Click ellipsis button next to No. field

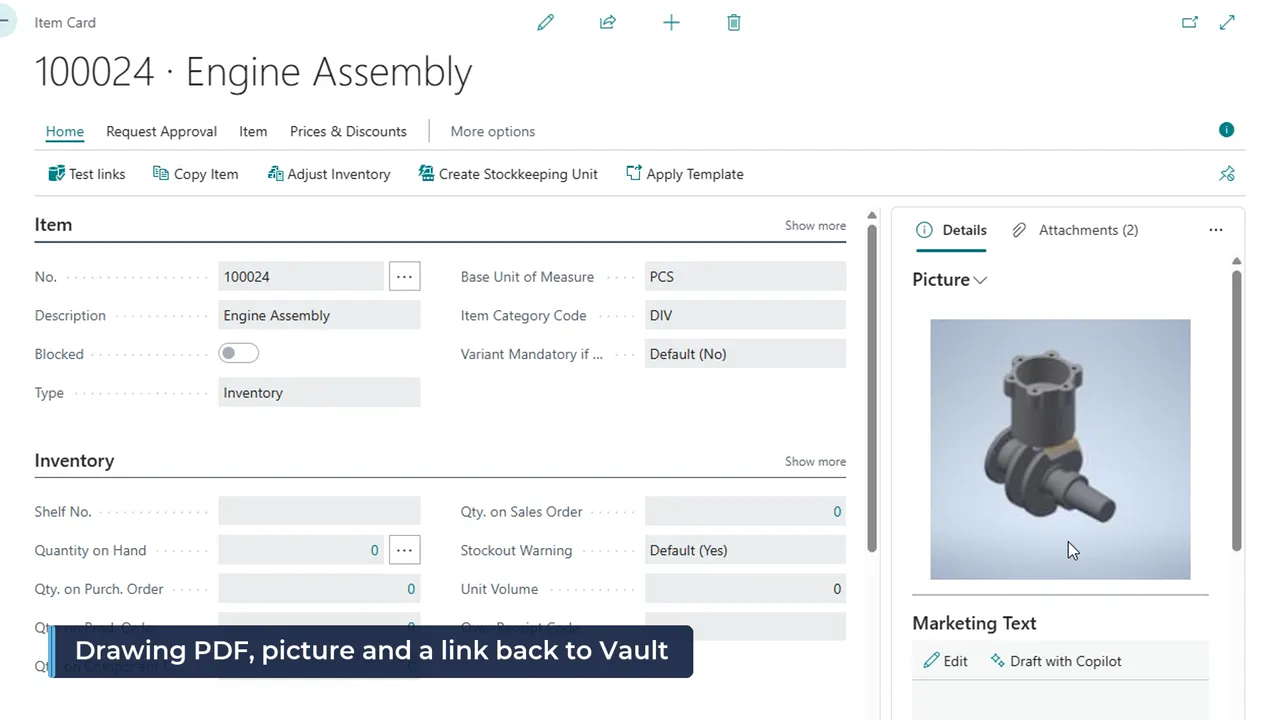[x=404, y=276]
